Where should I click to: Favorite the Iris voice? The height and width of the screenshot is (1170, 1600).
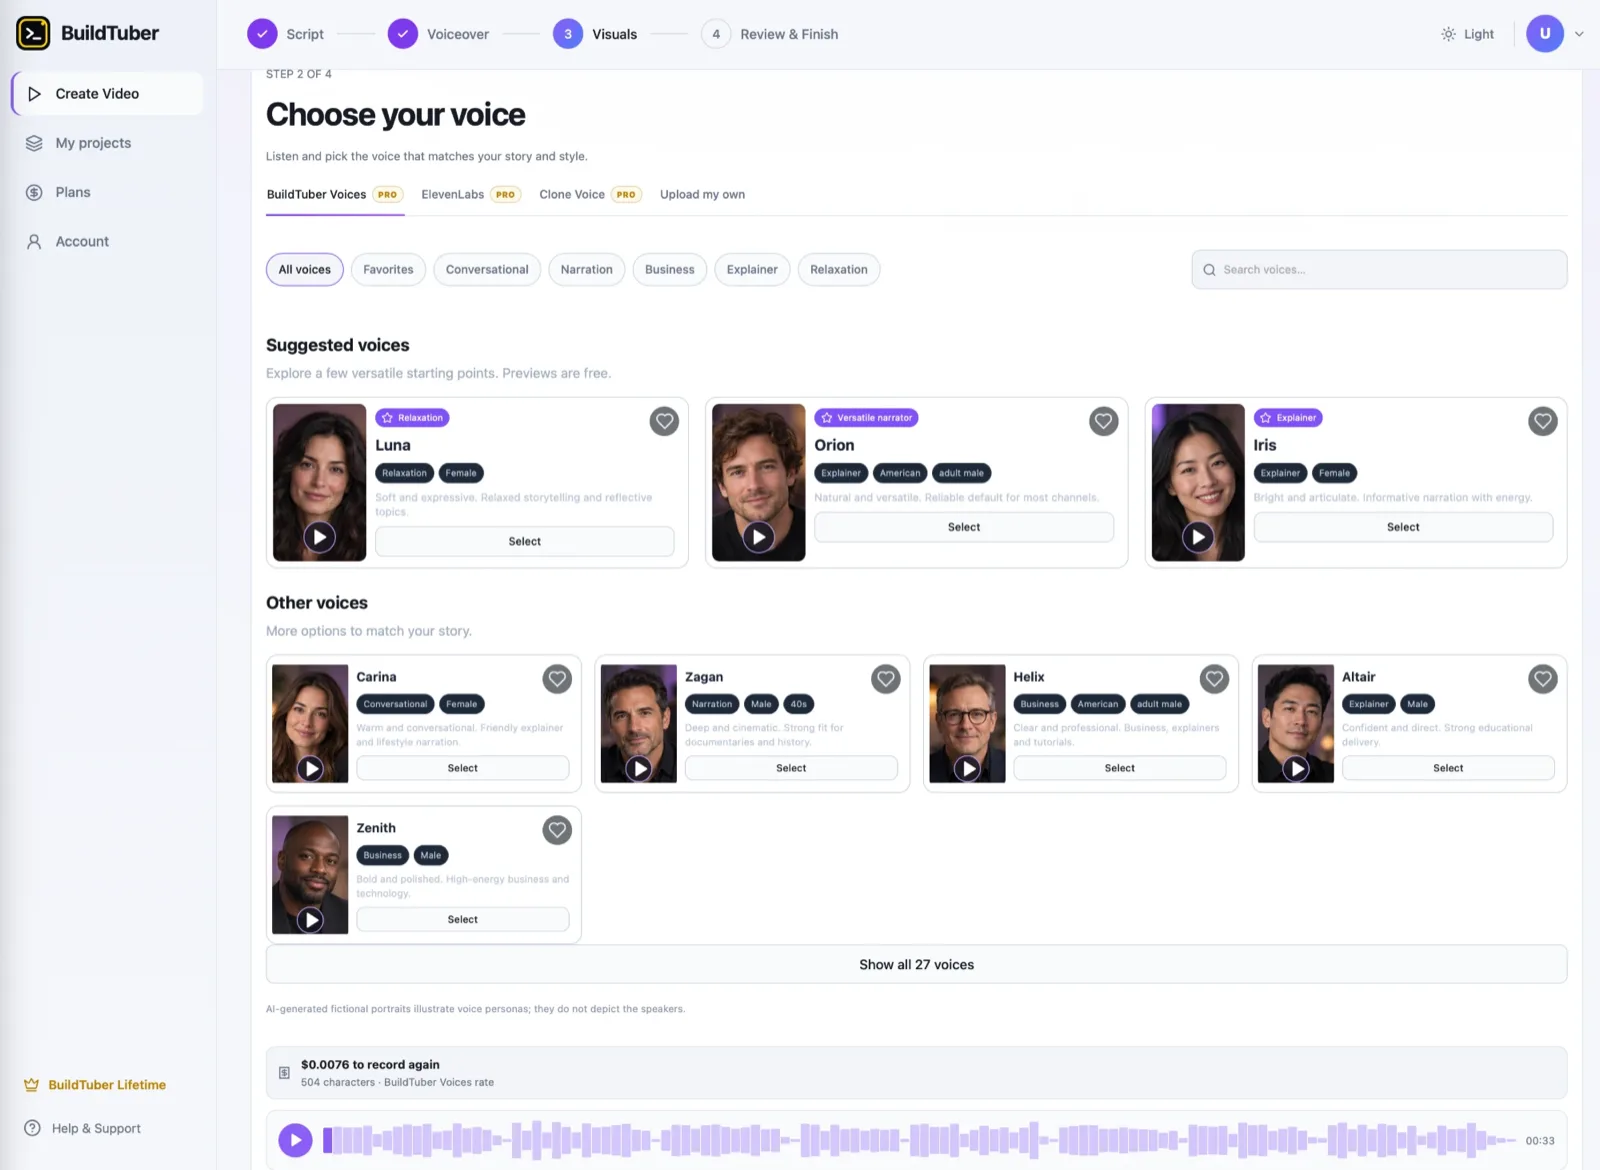coord(1543,421)
